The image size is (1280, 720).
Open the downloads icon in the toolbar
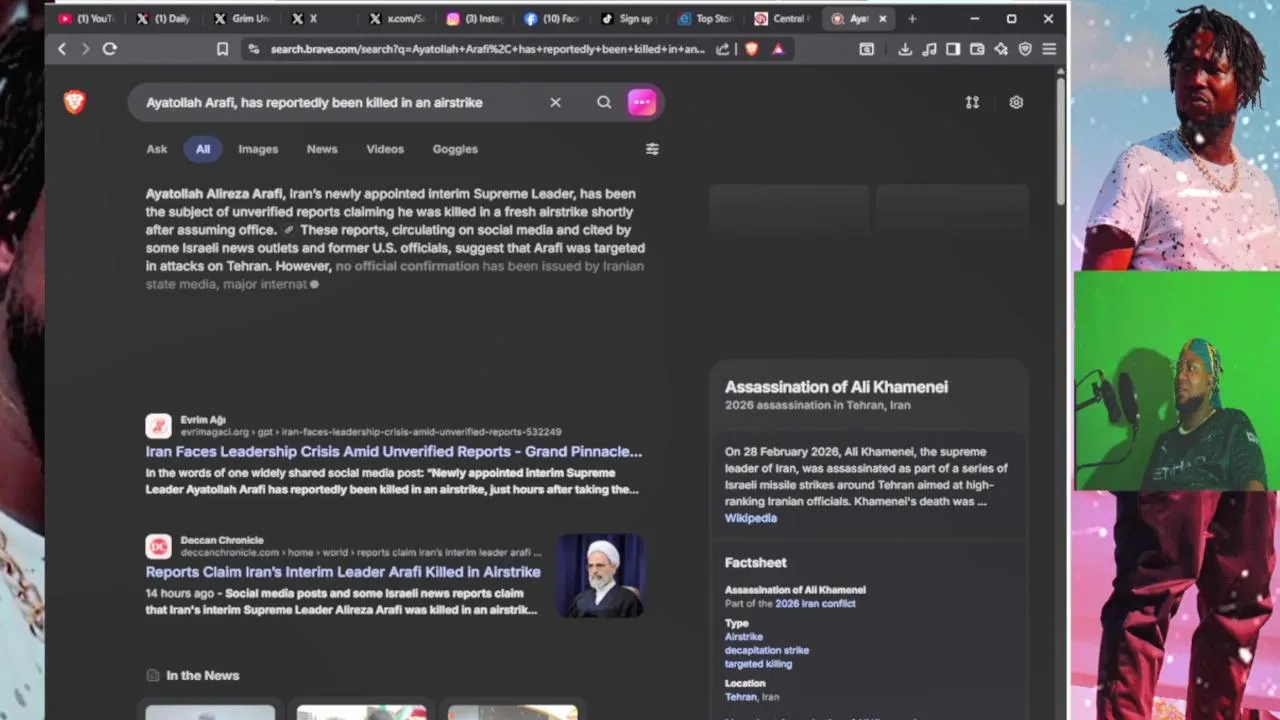point(905,49)
